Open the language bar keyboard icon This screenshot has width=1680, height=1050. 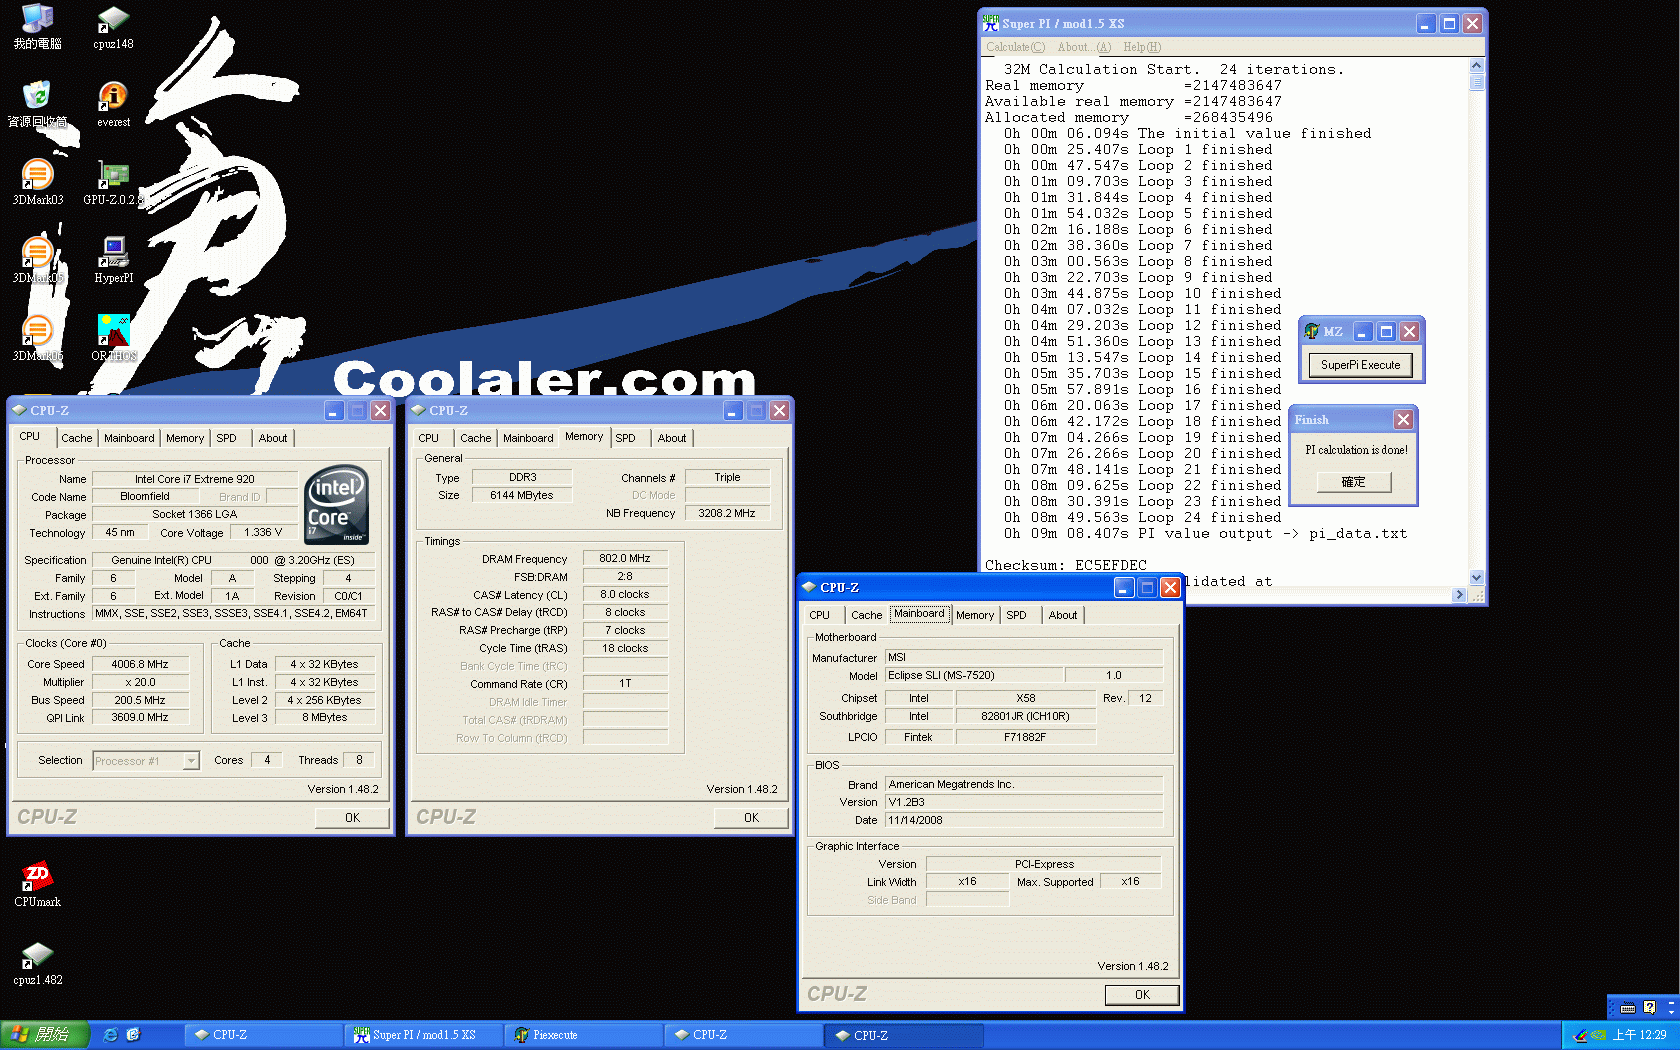coord(1628,1007)
